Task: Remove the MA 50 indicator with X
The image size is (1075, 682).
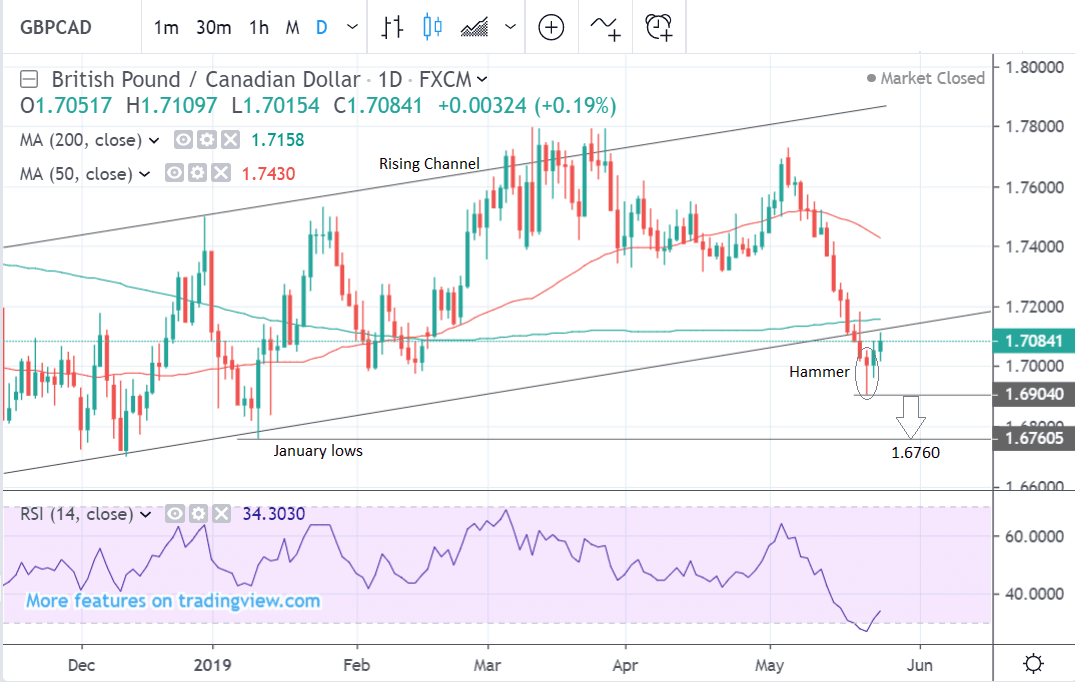Action: pyautogui.click(x=221, y=174)
